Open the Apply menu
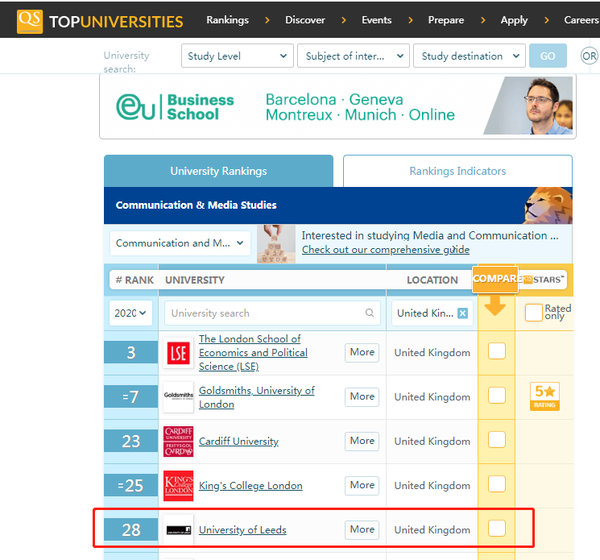Viewport: 600px width, 560px height. 514,20
